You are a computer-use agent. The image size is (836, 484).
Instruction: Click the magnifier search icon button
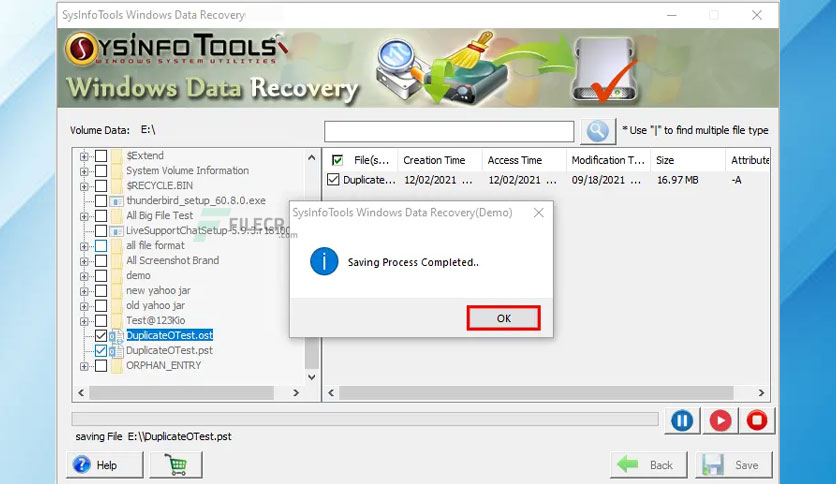coord(598,131)
